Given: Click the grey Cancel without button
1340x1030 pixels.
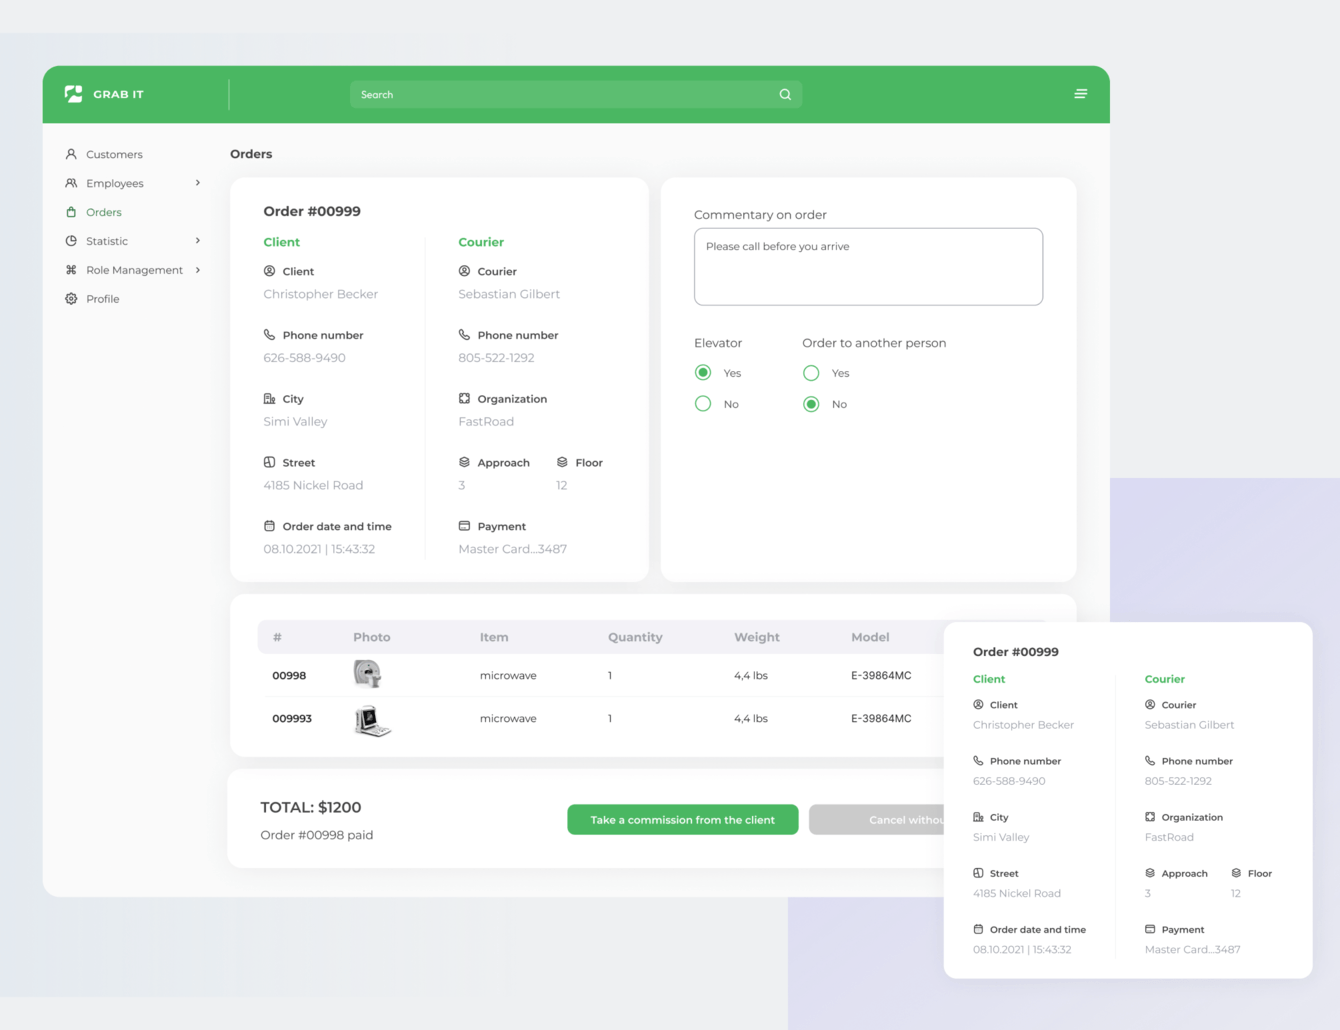Looking at the screenshot, I should [x=877, y=820].
